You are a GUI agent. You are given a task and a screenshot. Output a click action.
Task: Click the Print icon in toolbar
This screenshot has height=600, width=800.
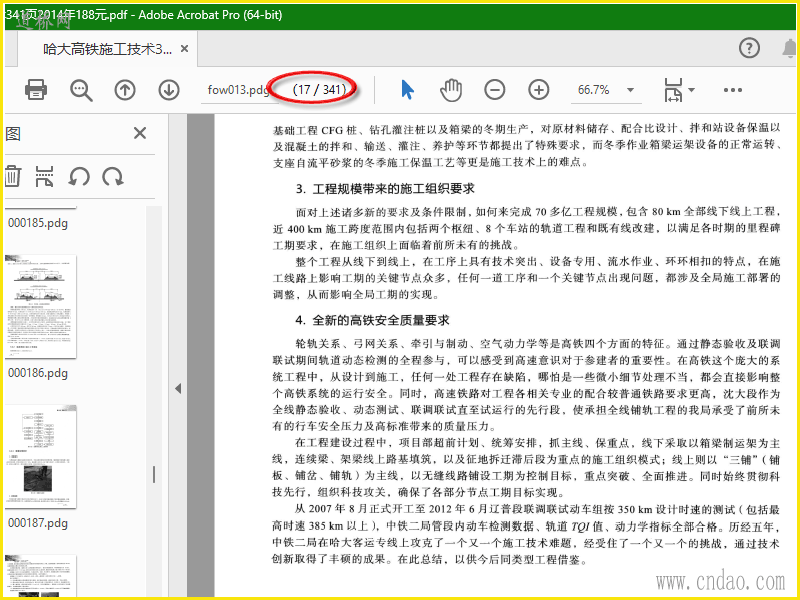pos(36,90)
